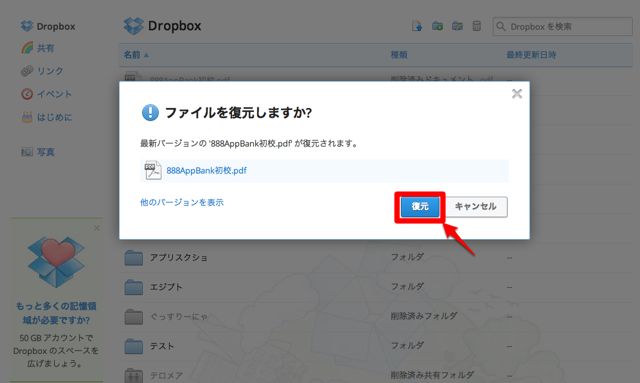Cancel the dialog via キャンセル button
Screen dimensions: 640x383
click(476, 207)
